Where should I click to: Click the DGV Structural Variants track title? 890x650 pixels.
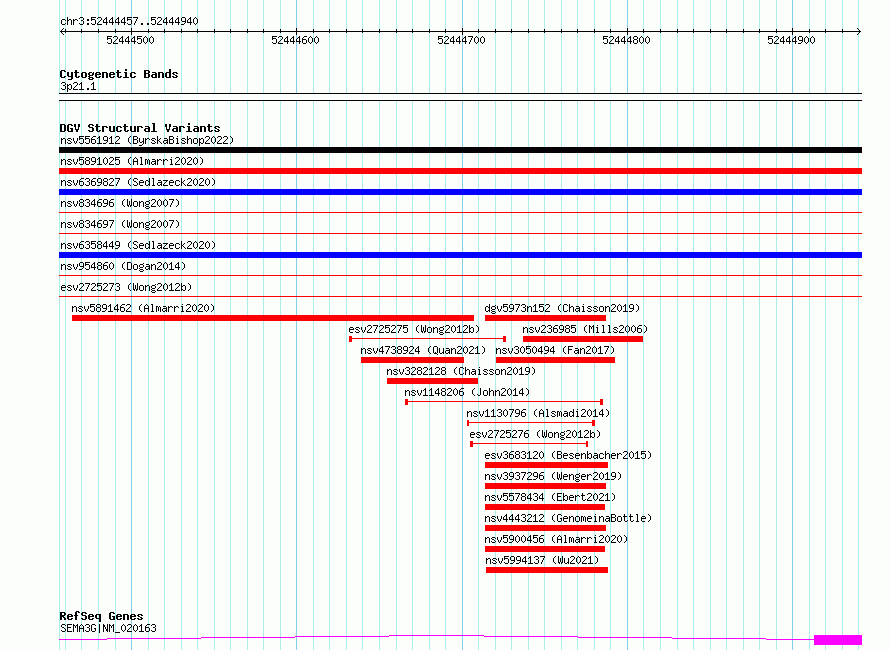point(140,128)
